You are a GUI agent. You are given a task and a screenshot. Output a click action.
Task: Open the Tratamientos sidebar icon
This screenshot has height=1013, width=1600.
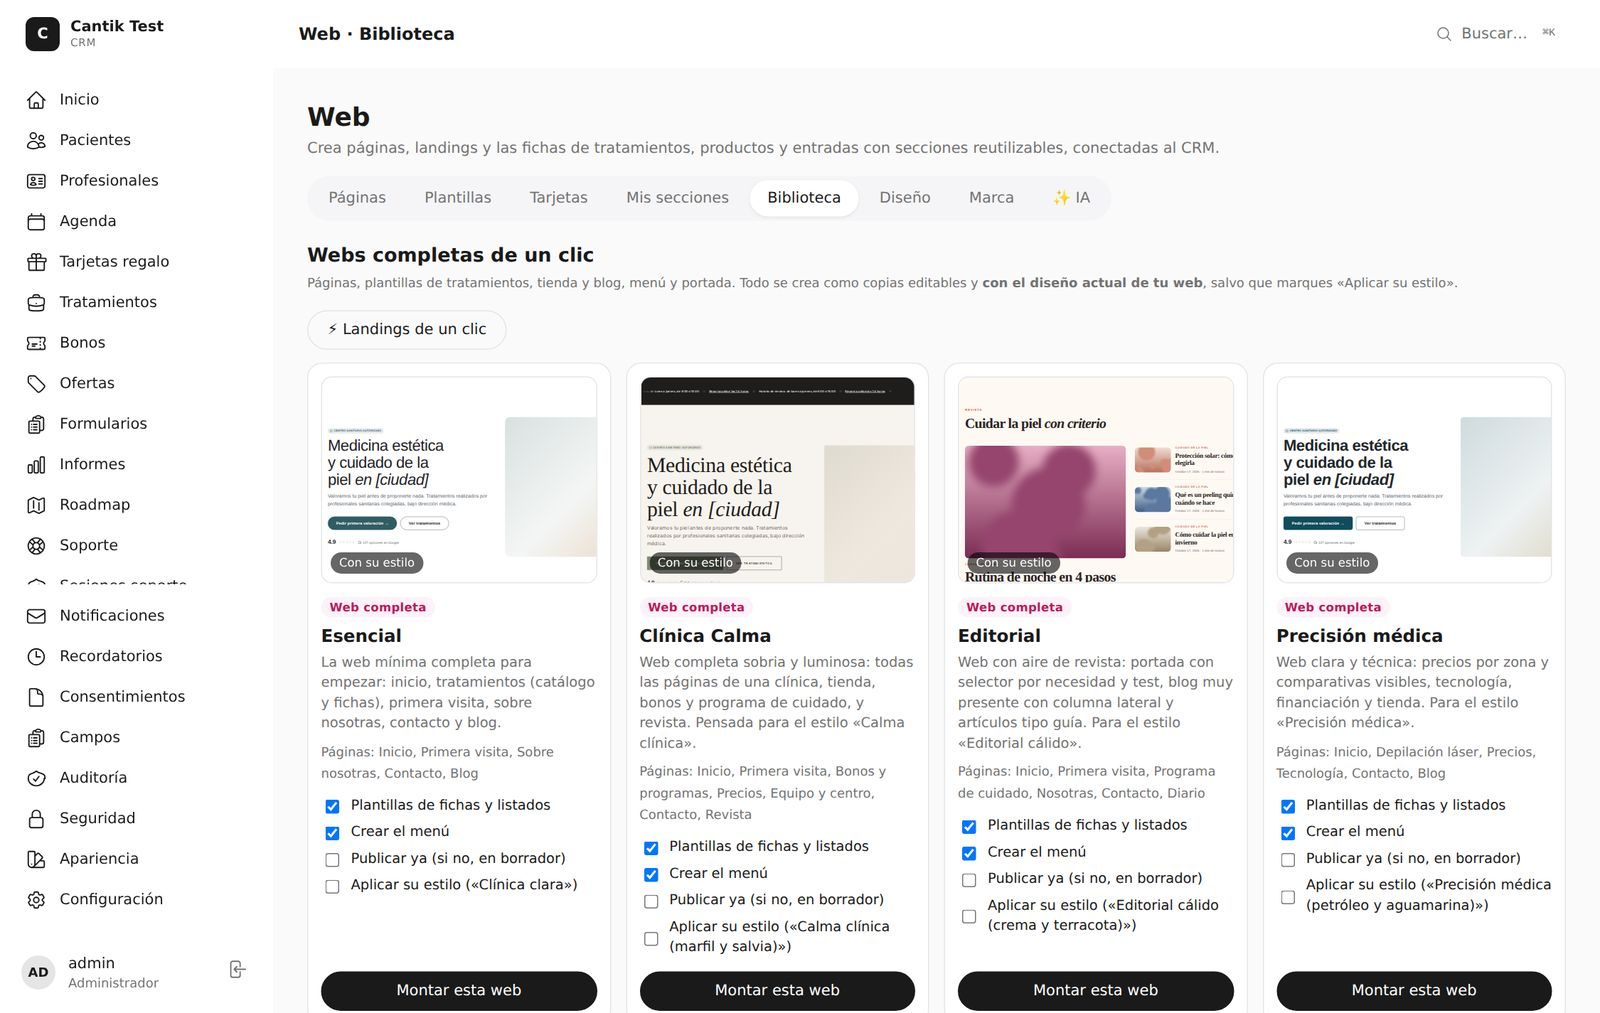(36, 302)
